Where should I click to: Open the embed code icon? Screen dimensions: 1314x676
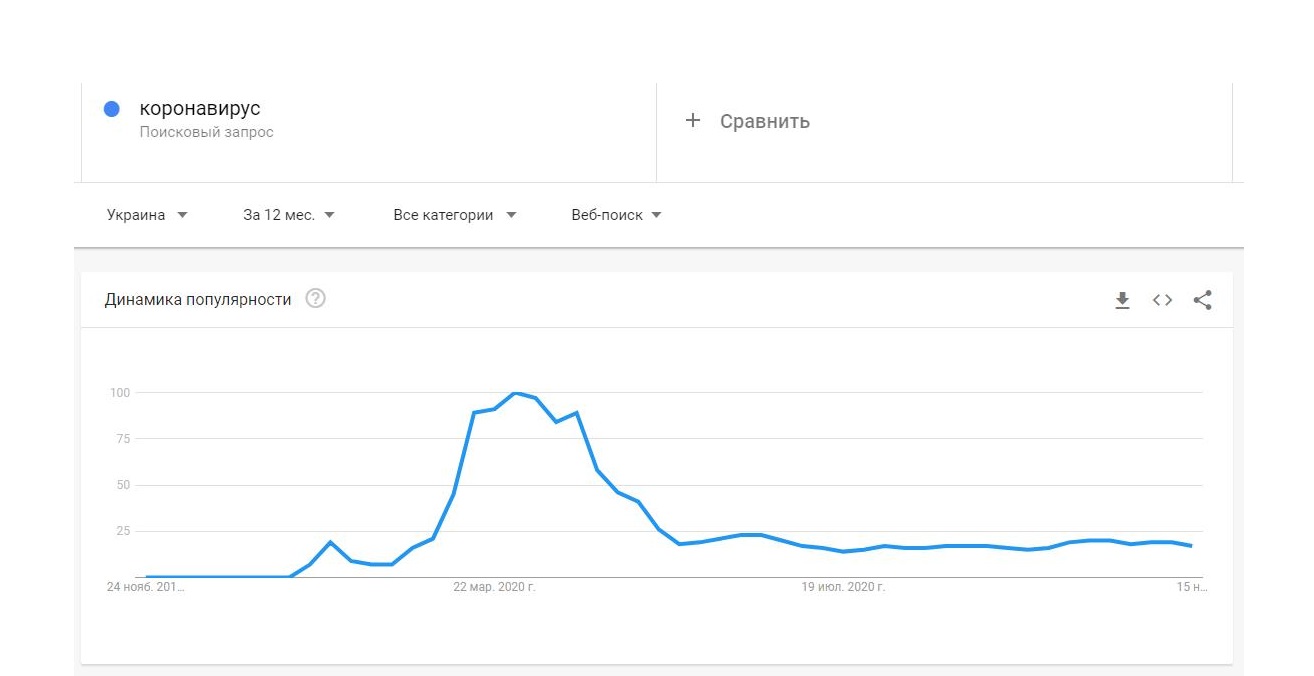coord(1162,300)
